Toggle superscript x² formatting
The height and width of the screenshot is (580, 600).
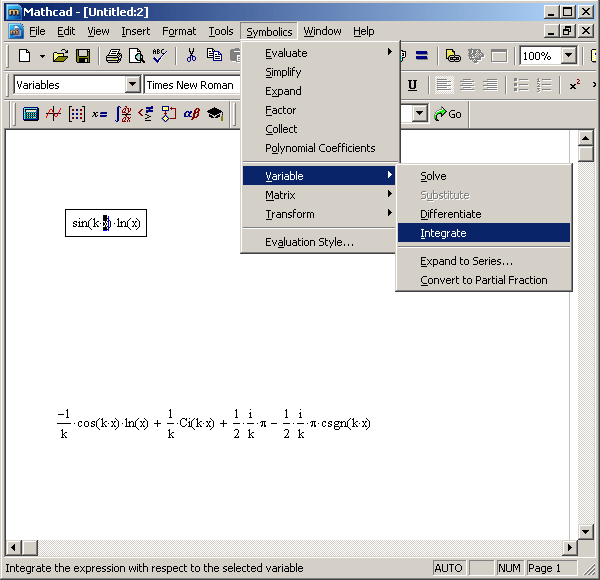[575, 85]
